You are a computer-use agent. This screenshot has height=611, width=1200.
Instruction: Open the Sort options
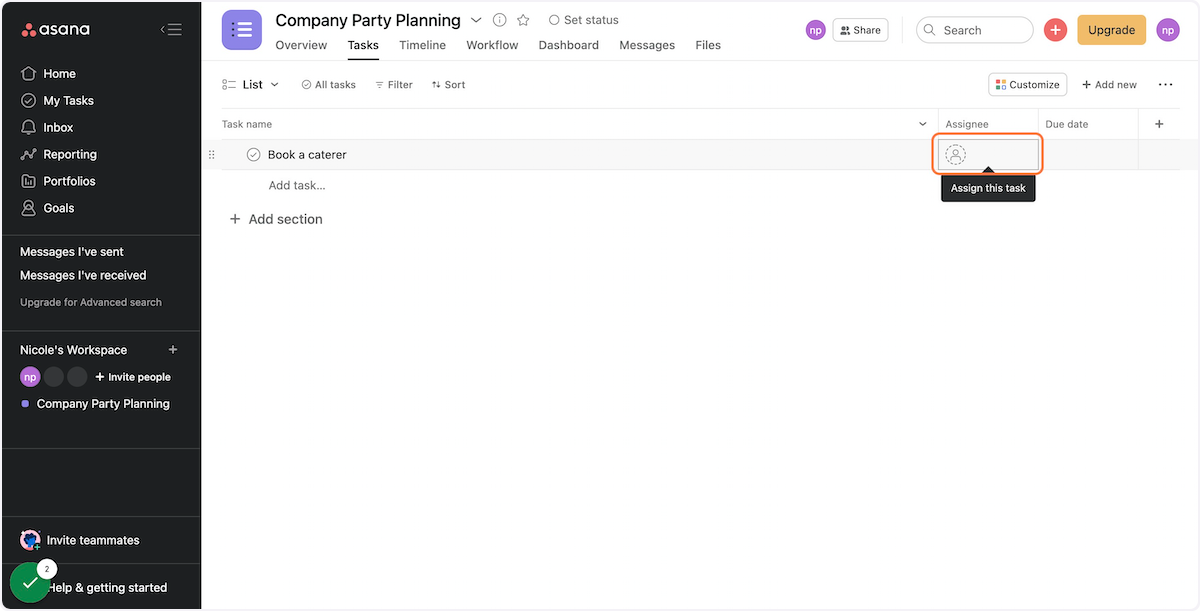click(448, 85)
